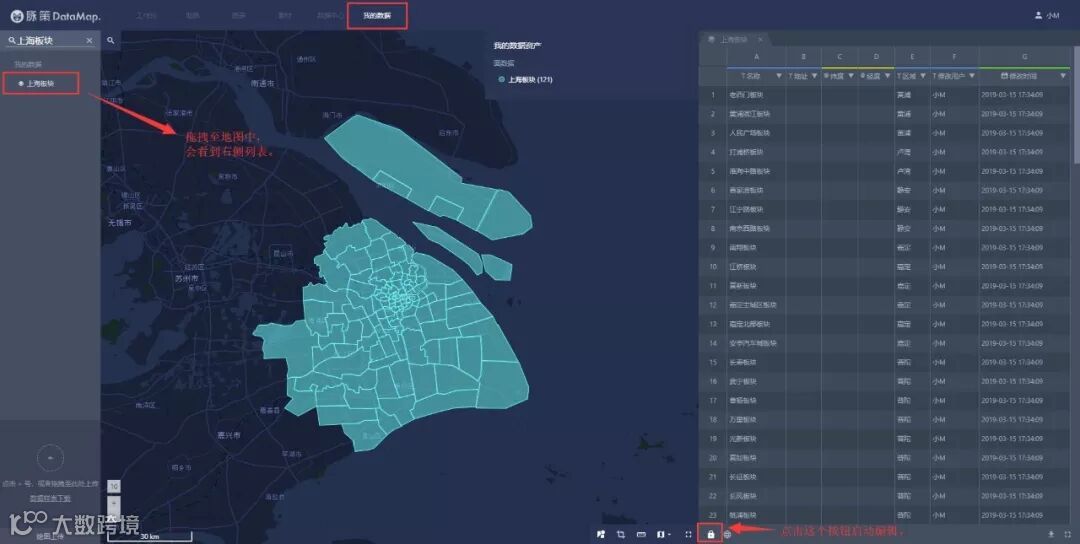
Task: Open the 区域 column filter dropdown
Action: 924,76
